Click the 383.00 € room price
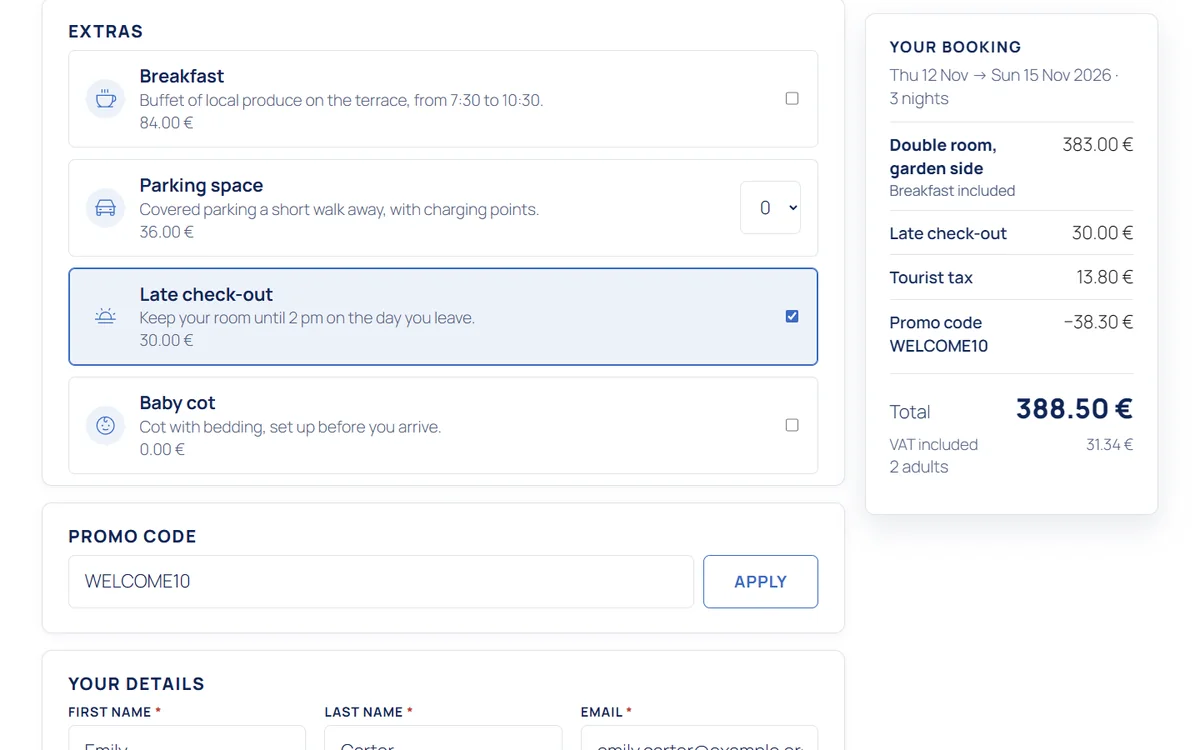The width and height of the screenshot is (1200, 750). (x=1097, y=145)
